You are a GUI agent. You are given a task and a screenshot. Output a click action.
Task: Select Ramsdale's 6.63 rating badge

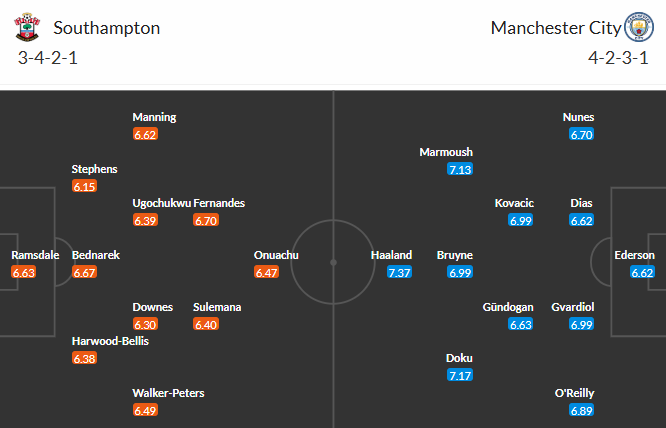(x=24, y=272)
